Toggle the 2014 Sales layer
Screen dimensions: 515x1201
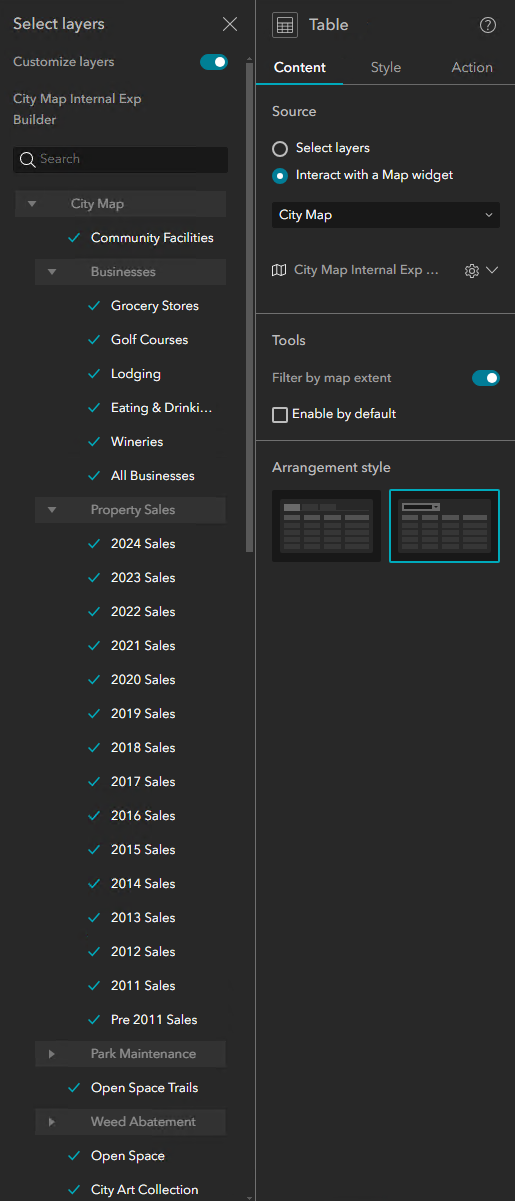[94, 884]
